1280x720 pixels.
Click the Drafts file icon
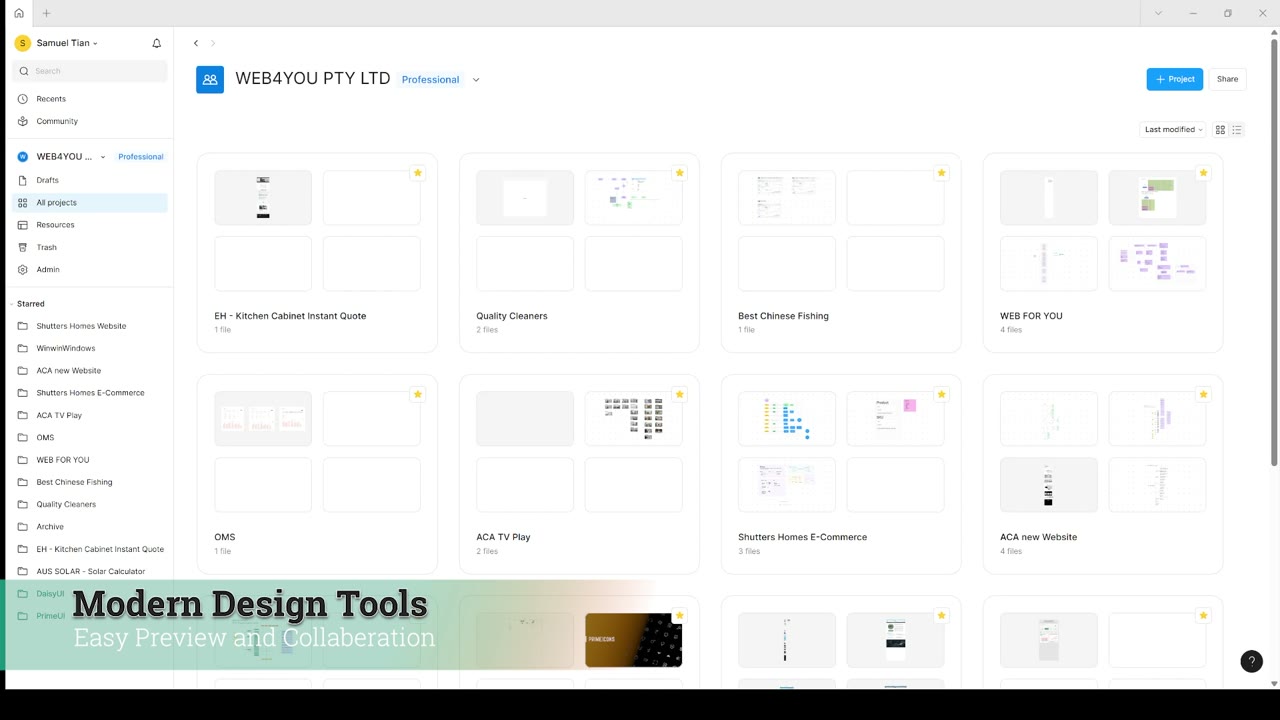tap(23, 180)
